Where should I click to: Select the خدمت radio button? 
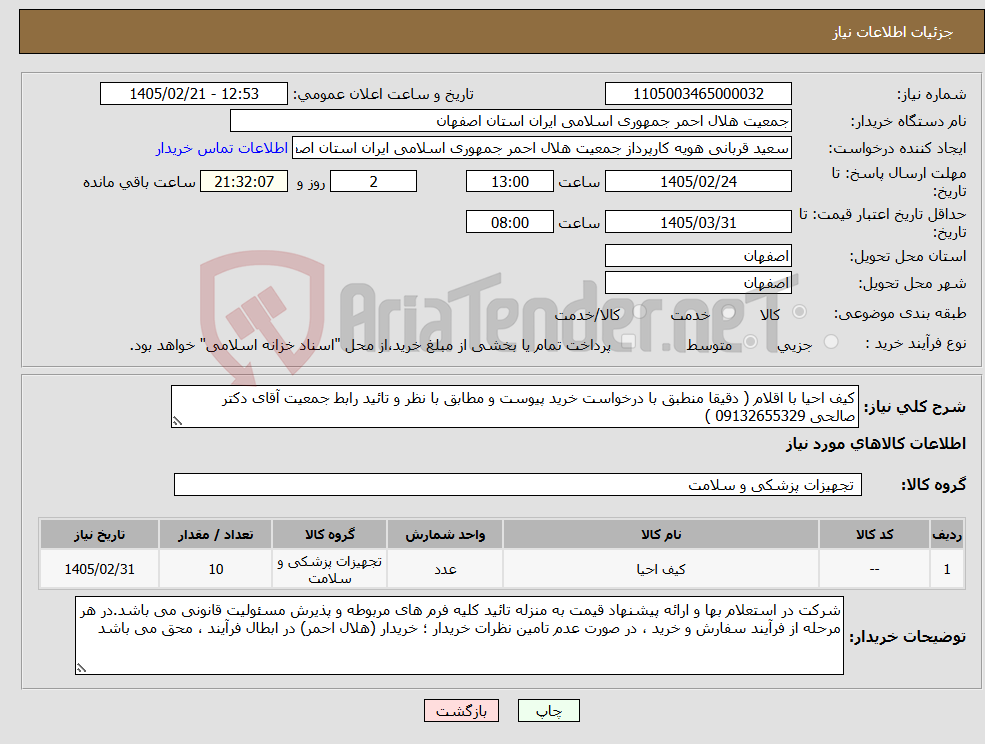tap(729, 312)
